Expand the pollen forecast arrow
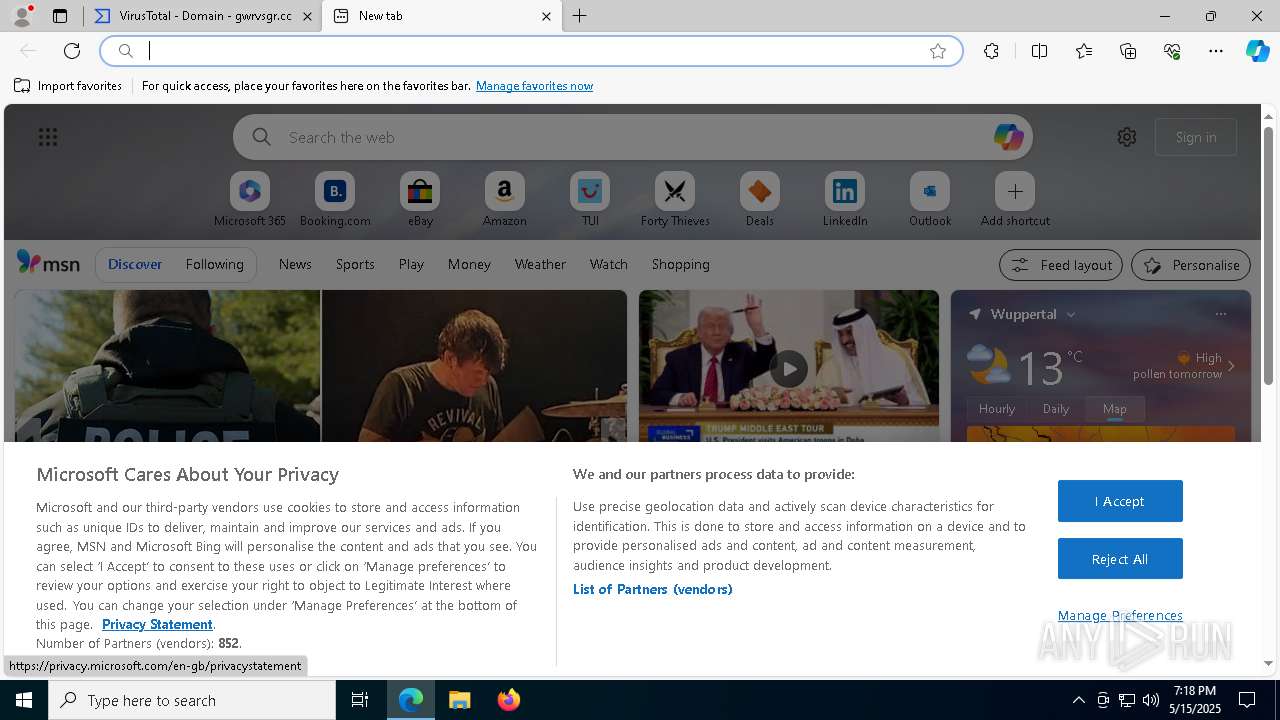Screen dimensions: 1280x720 pyautogui.click(x=1231, y=366)
